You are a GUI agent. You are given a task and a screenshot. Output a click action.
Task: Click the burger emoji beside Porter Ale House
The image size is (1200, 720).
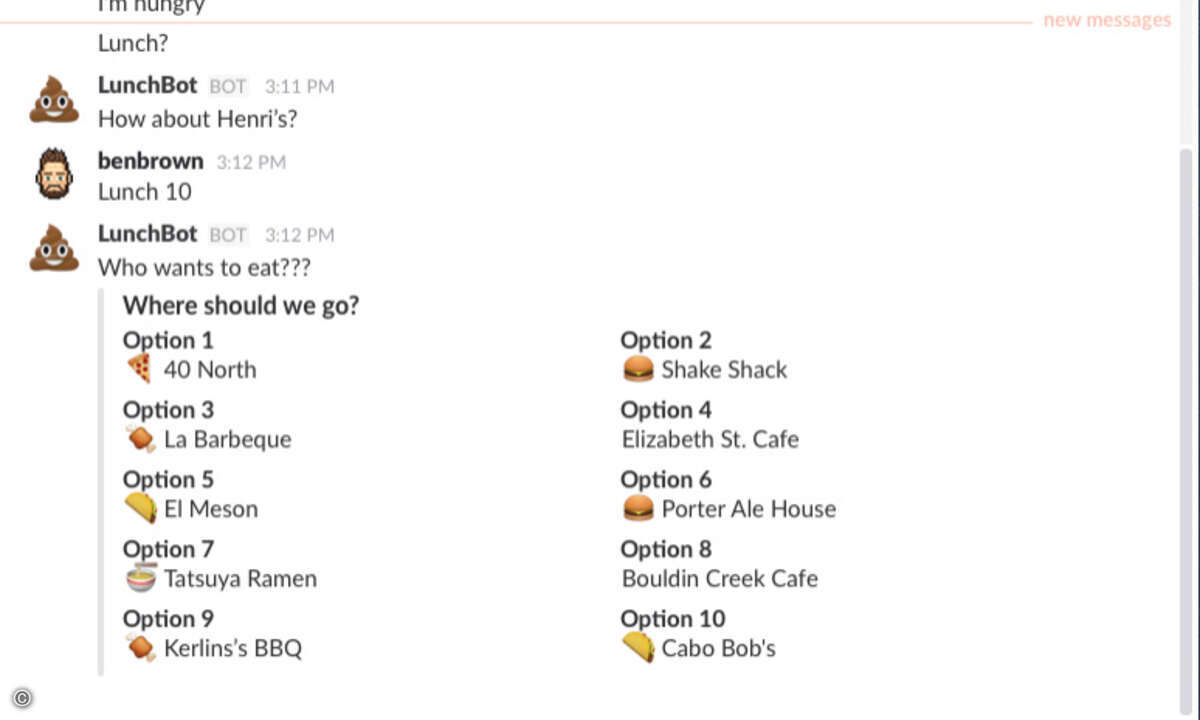click(x=638, y=509)
